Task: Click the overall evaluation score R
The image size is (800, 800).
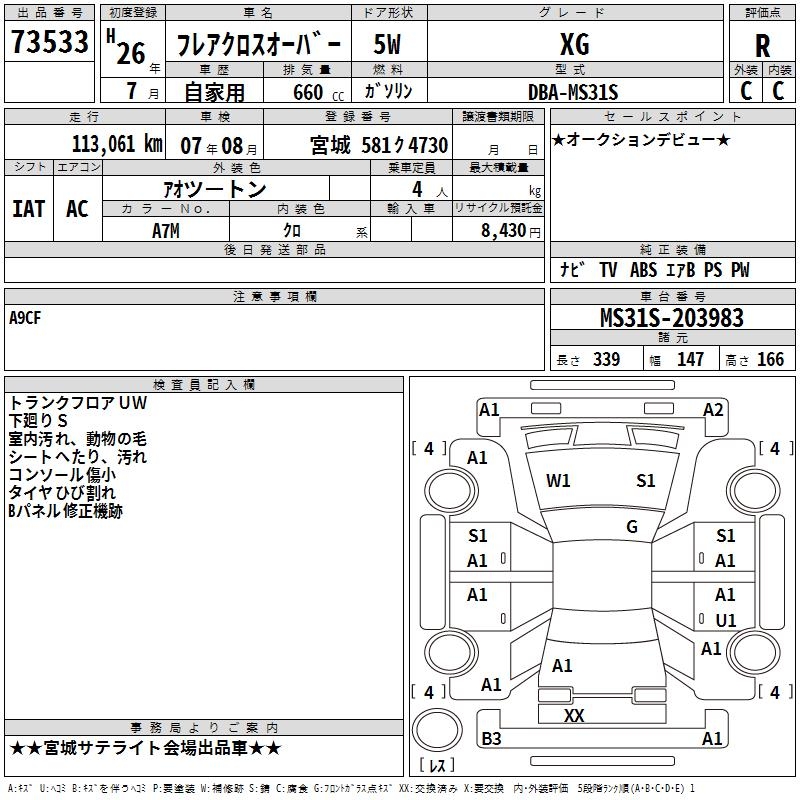Action: pos(763,46)
